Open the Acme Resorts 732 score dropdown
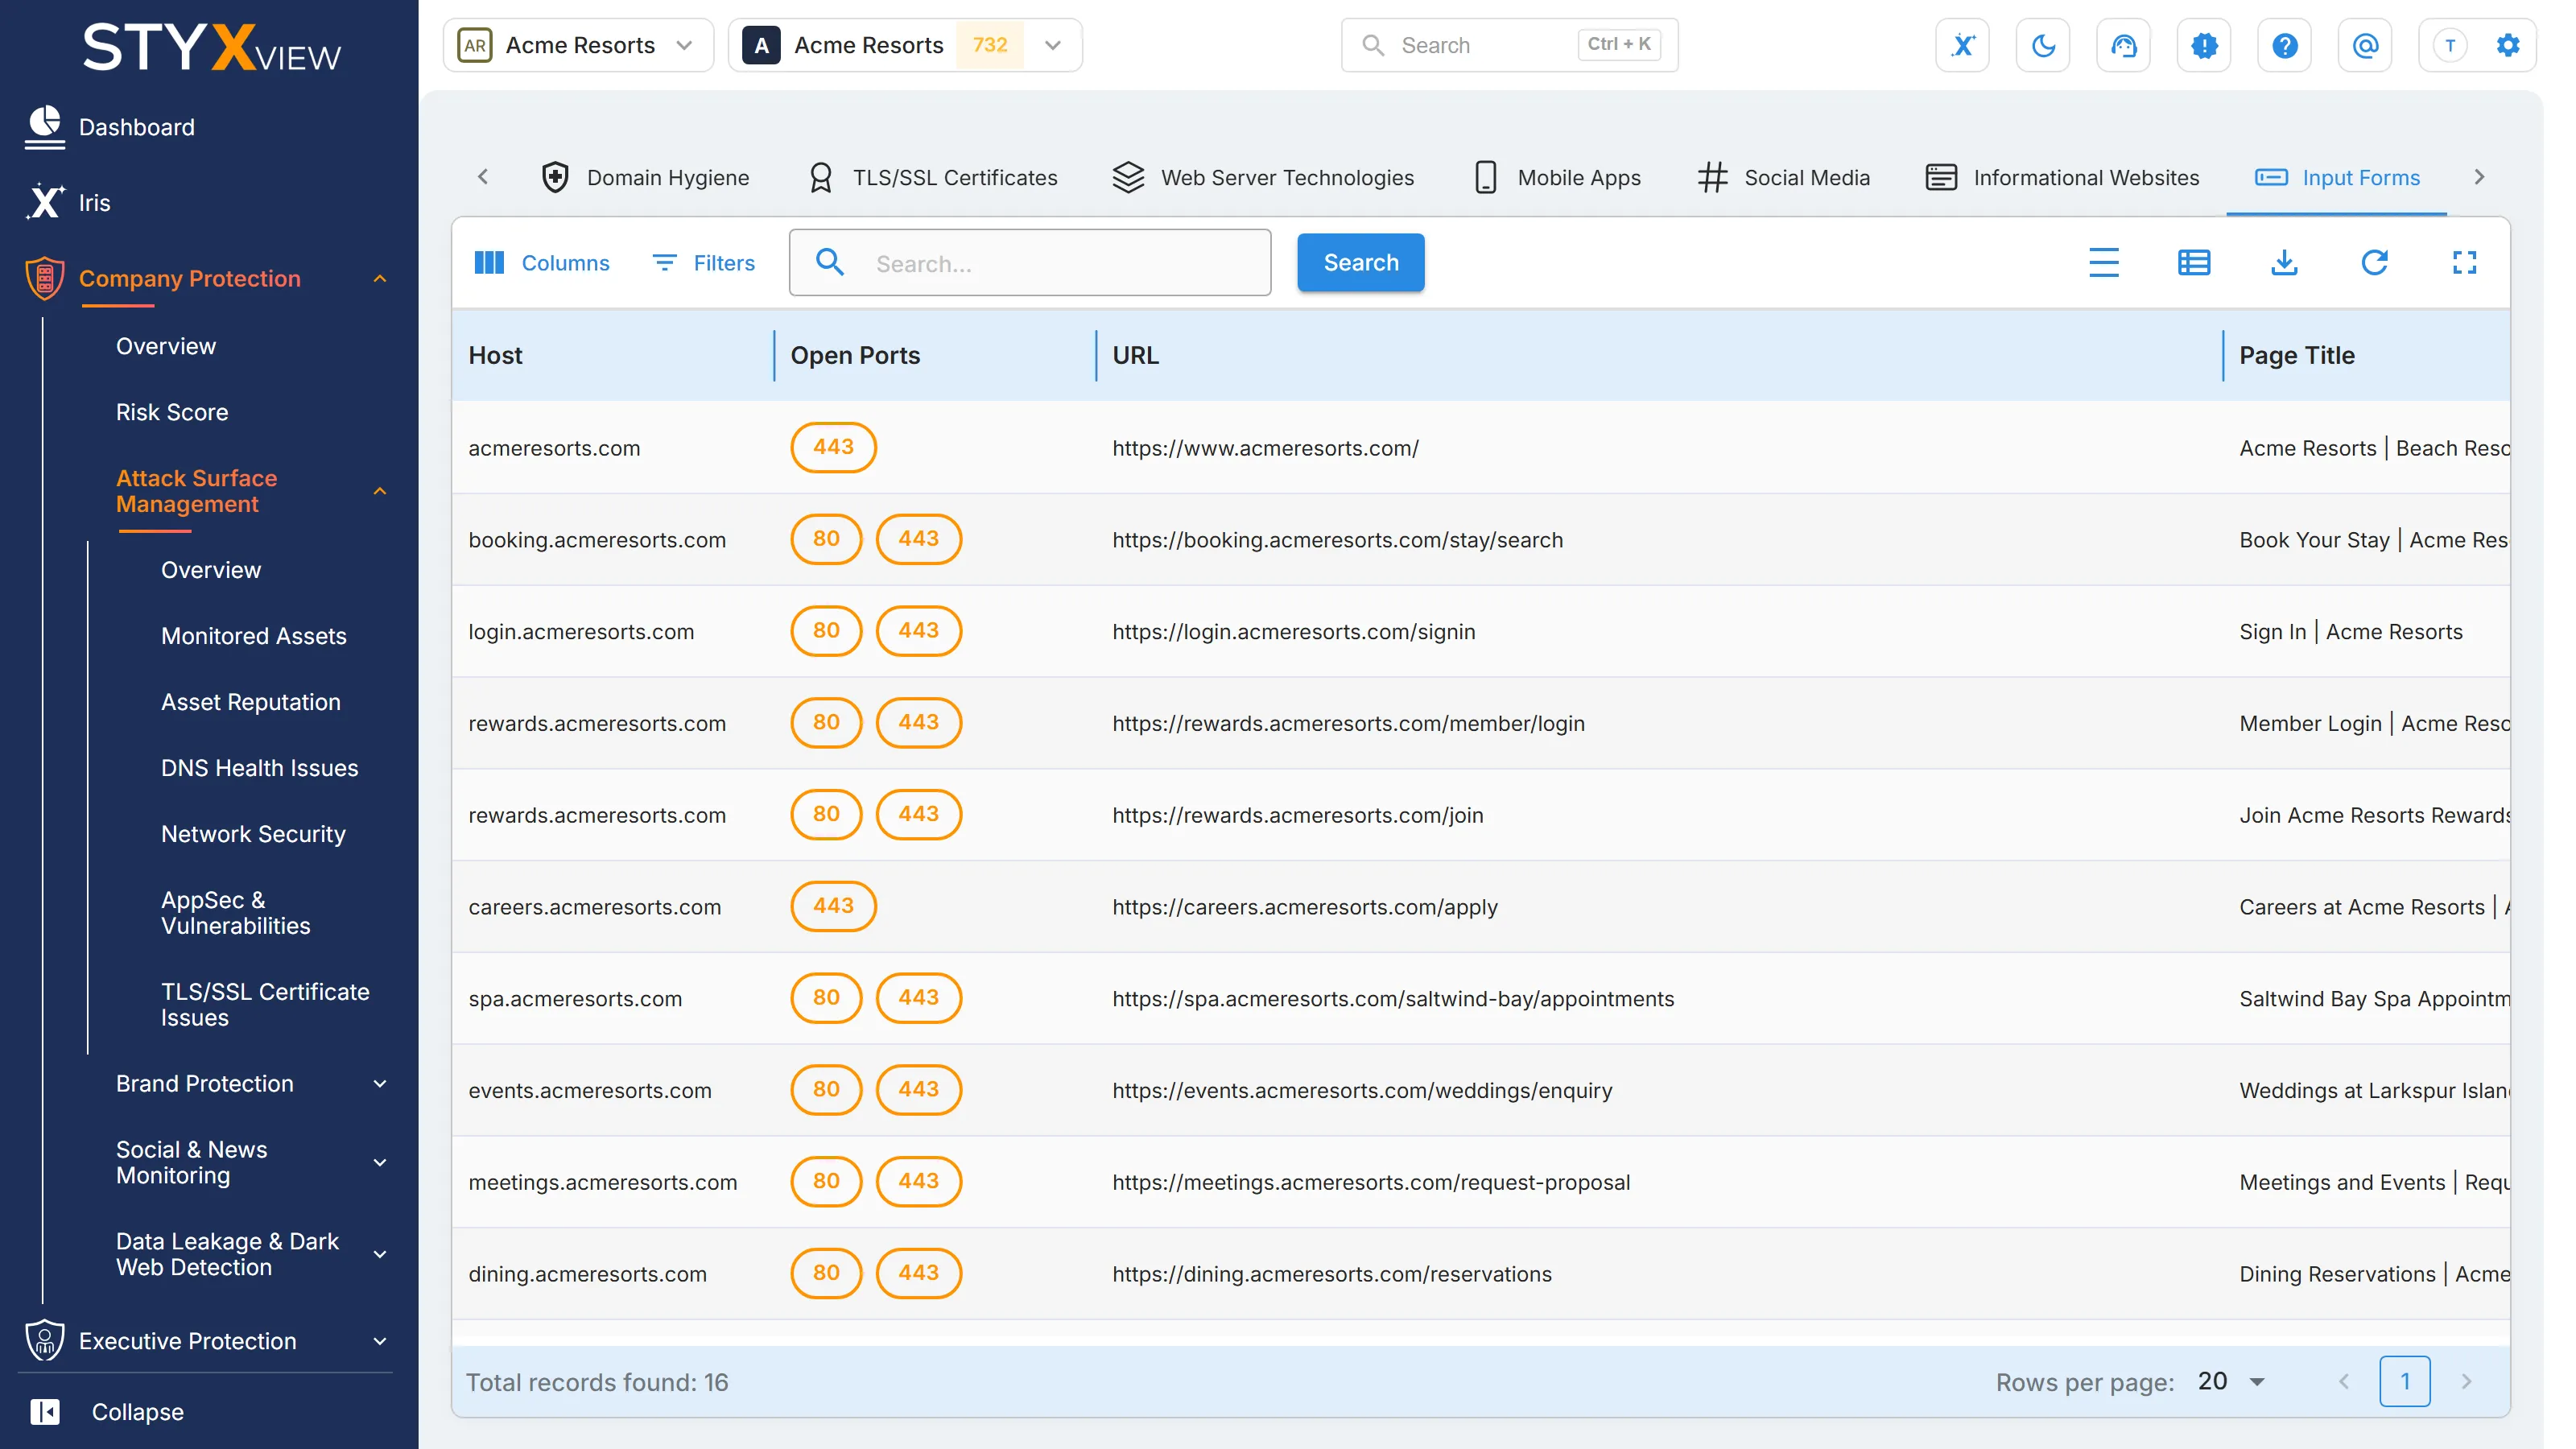 pos(904,45)
